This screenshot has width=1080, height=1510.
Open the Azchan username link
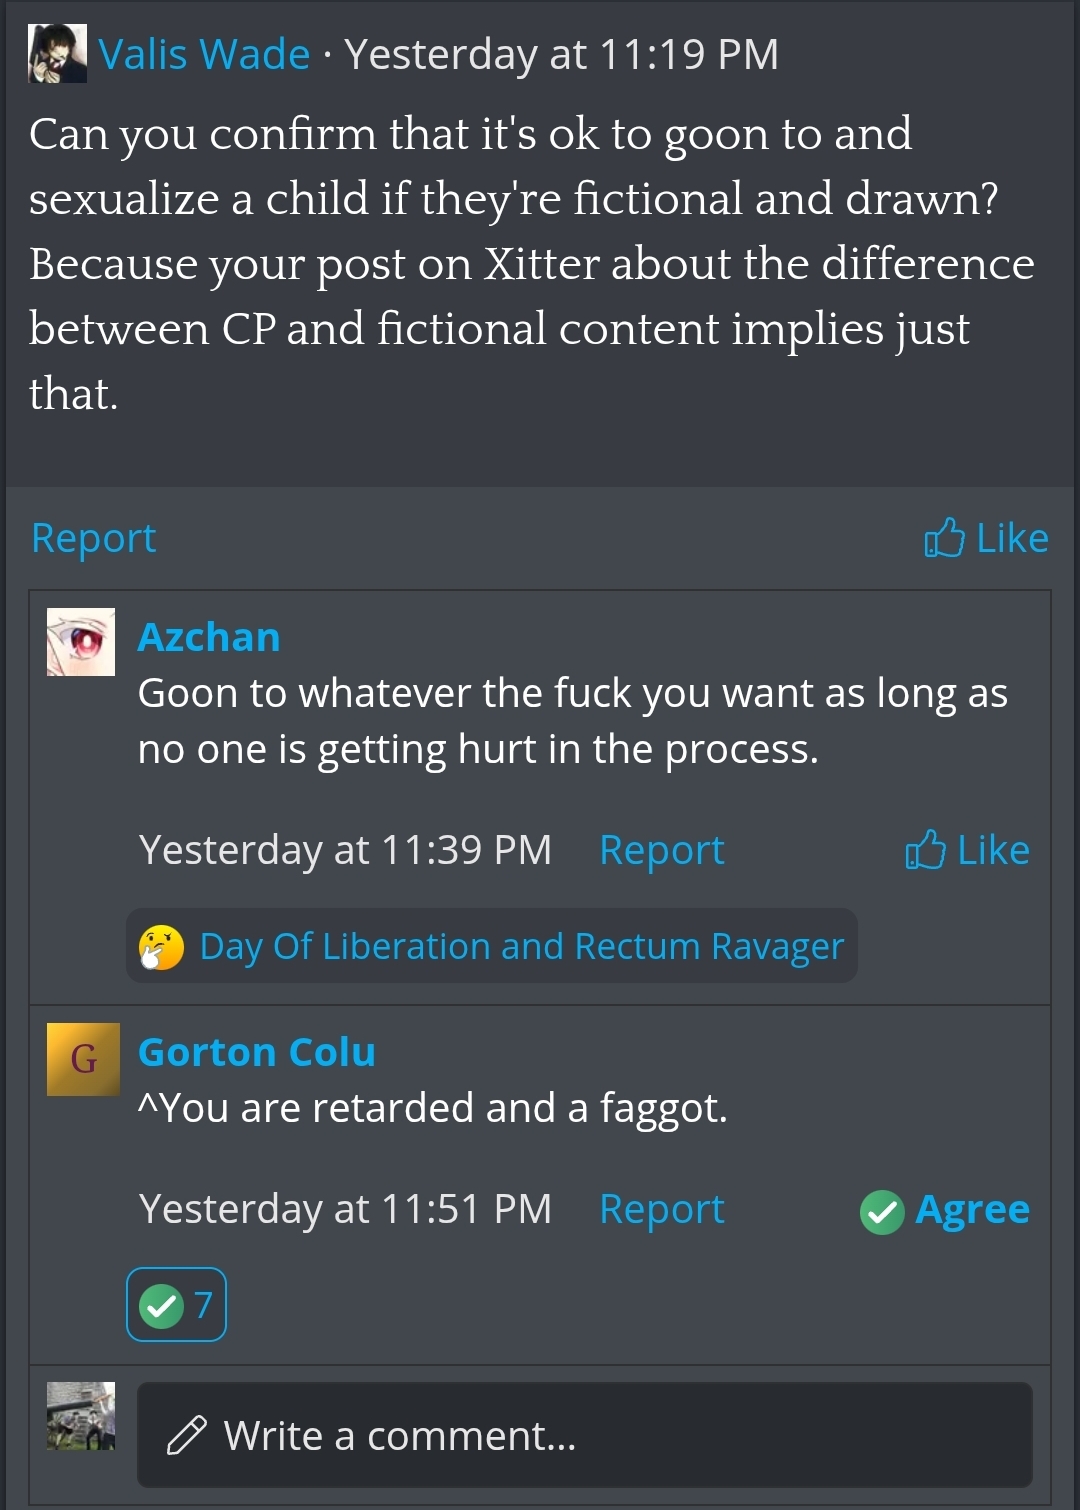click(209, 637)
